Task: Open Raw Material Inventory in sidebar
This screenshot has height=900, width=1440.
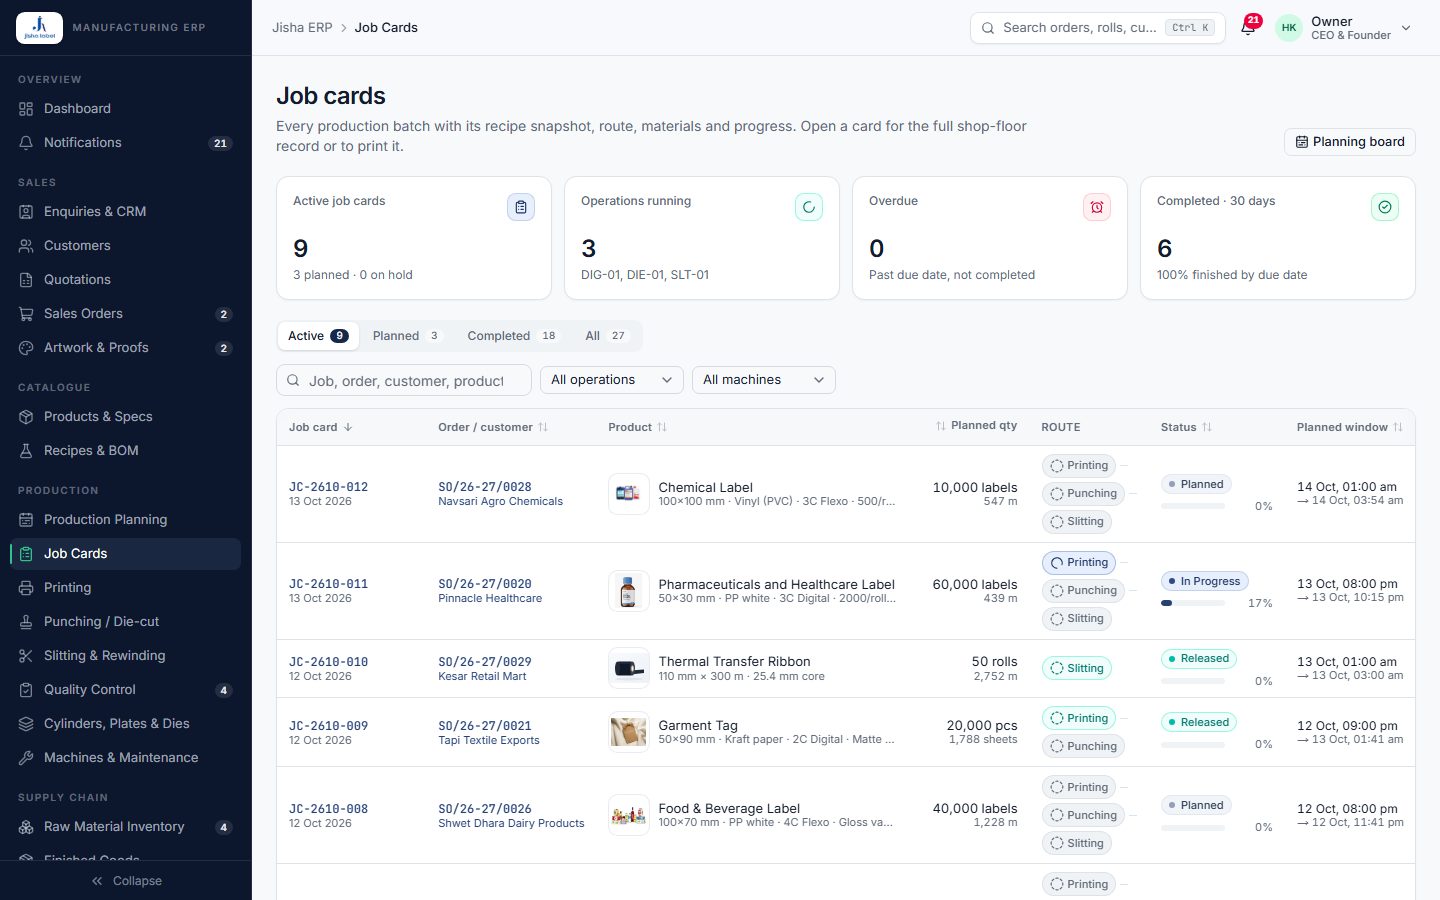Action: [126, 827]
